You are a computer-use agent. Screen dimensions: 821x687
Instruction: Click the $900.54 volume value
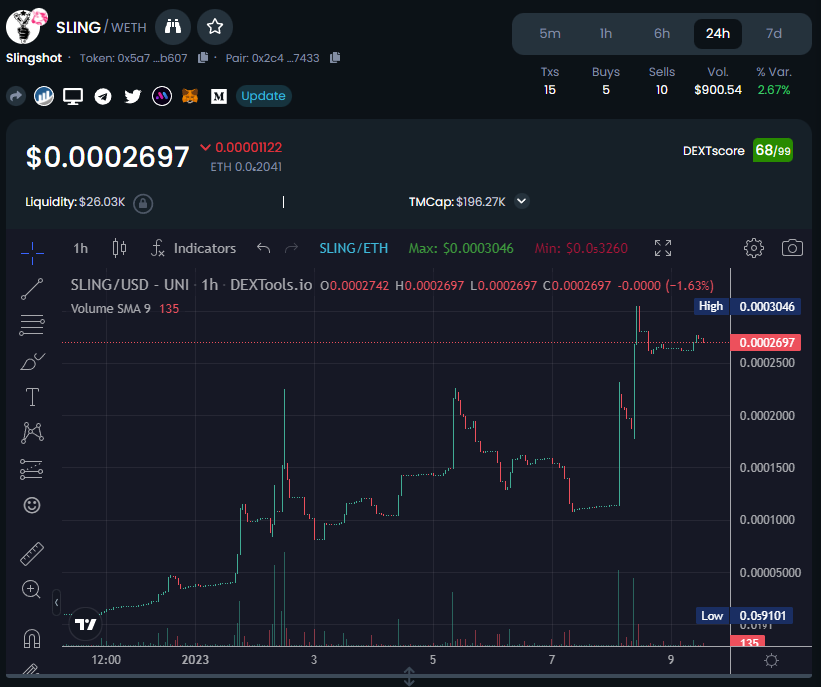(718, 90)
